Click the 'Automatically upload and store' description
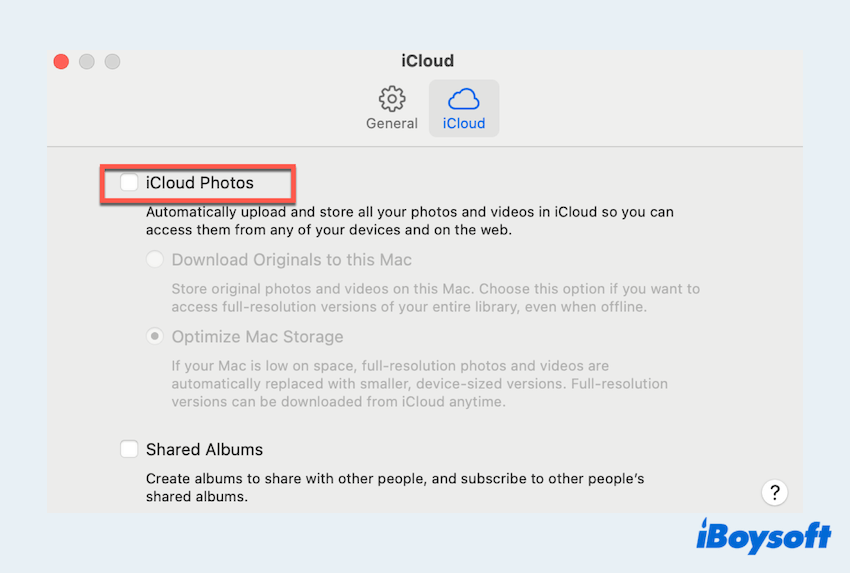The height and width of the screenshot is (573, 850). [x=410, y=221]
